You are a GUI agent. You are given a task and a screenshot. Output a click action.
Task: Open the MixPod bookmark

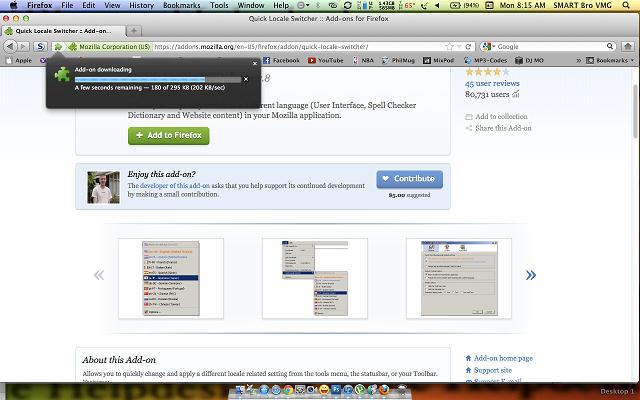click(439, 60)
